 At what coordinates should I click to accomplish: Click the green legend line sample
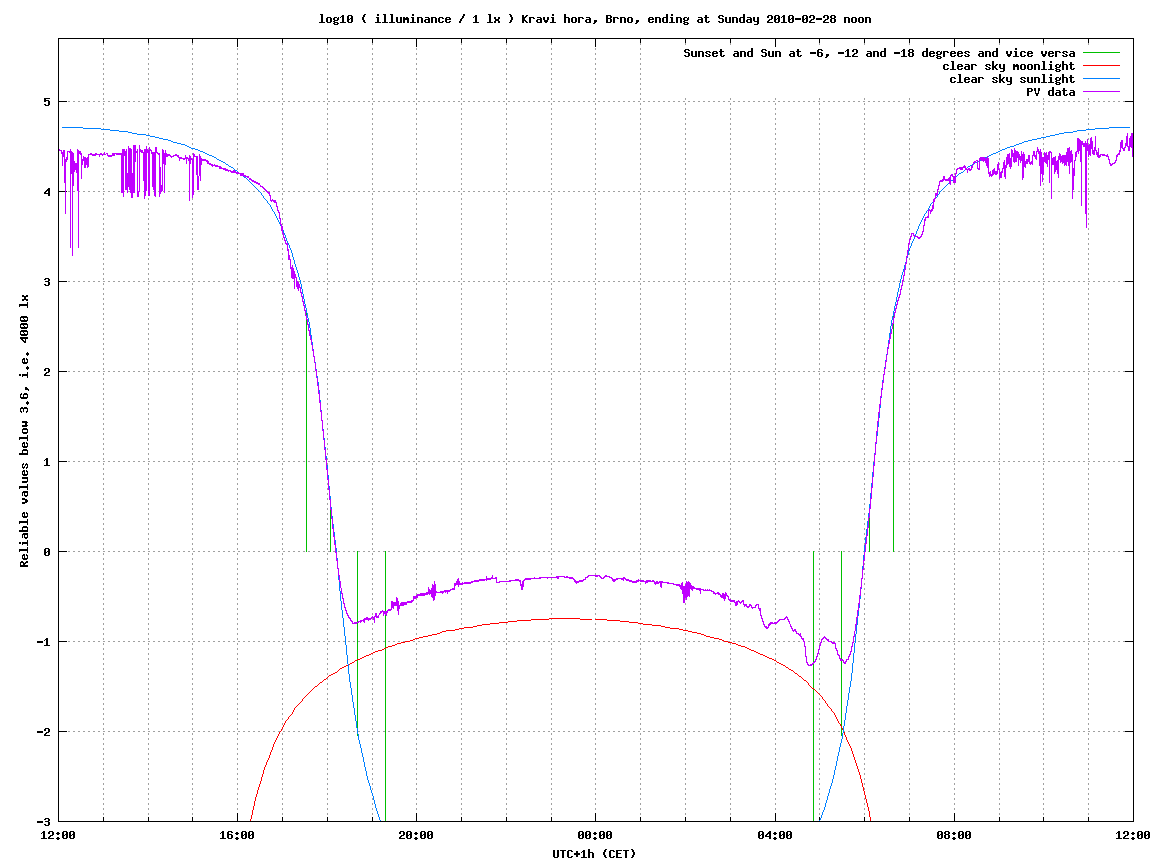point(1101,53)
